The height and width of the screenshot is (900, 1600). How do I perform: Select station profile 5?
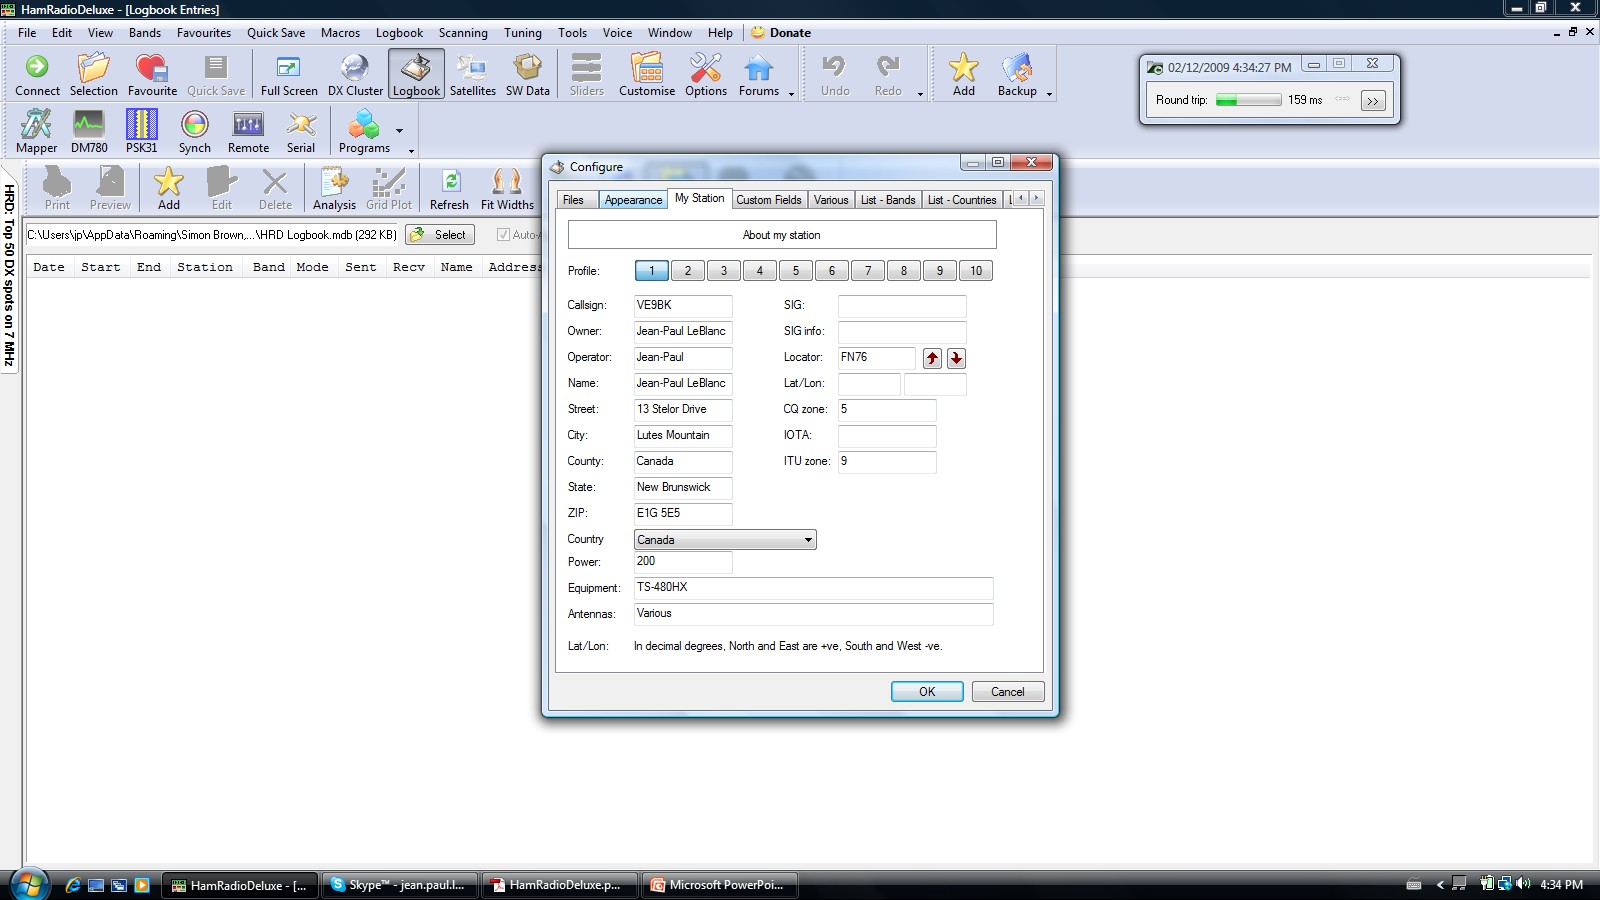(x=796, y=271)
